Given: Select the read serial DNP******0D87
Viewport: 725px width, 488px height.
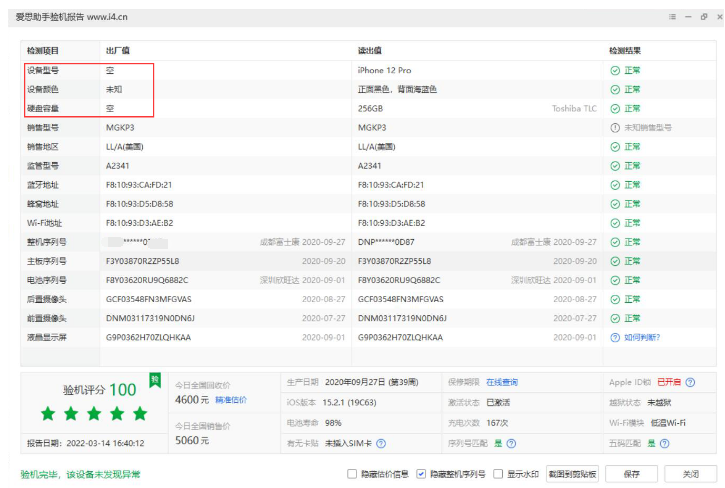Looking at the screenshot, I should (x=386, y=242).
